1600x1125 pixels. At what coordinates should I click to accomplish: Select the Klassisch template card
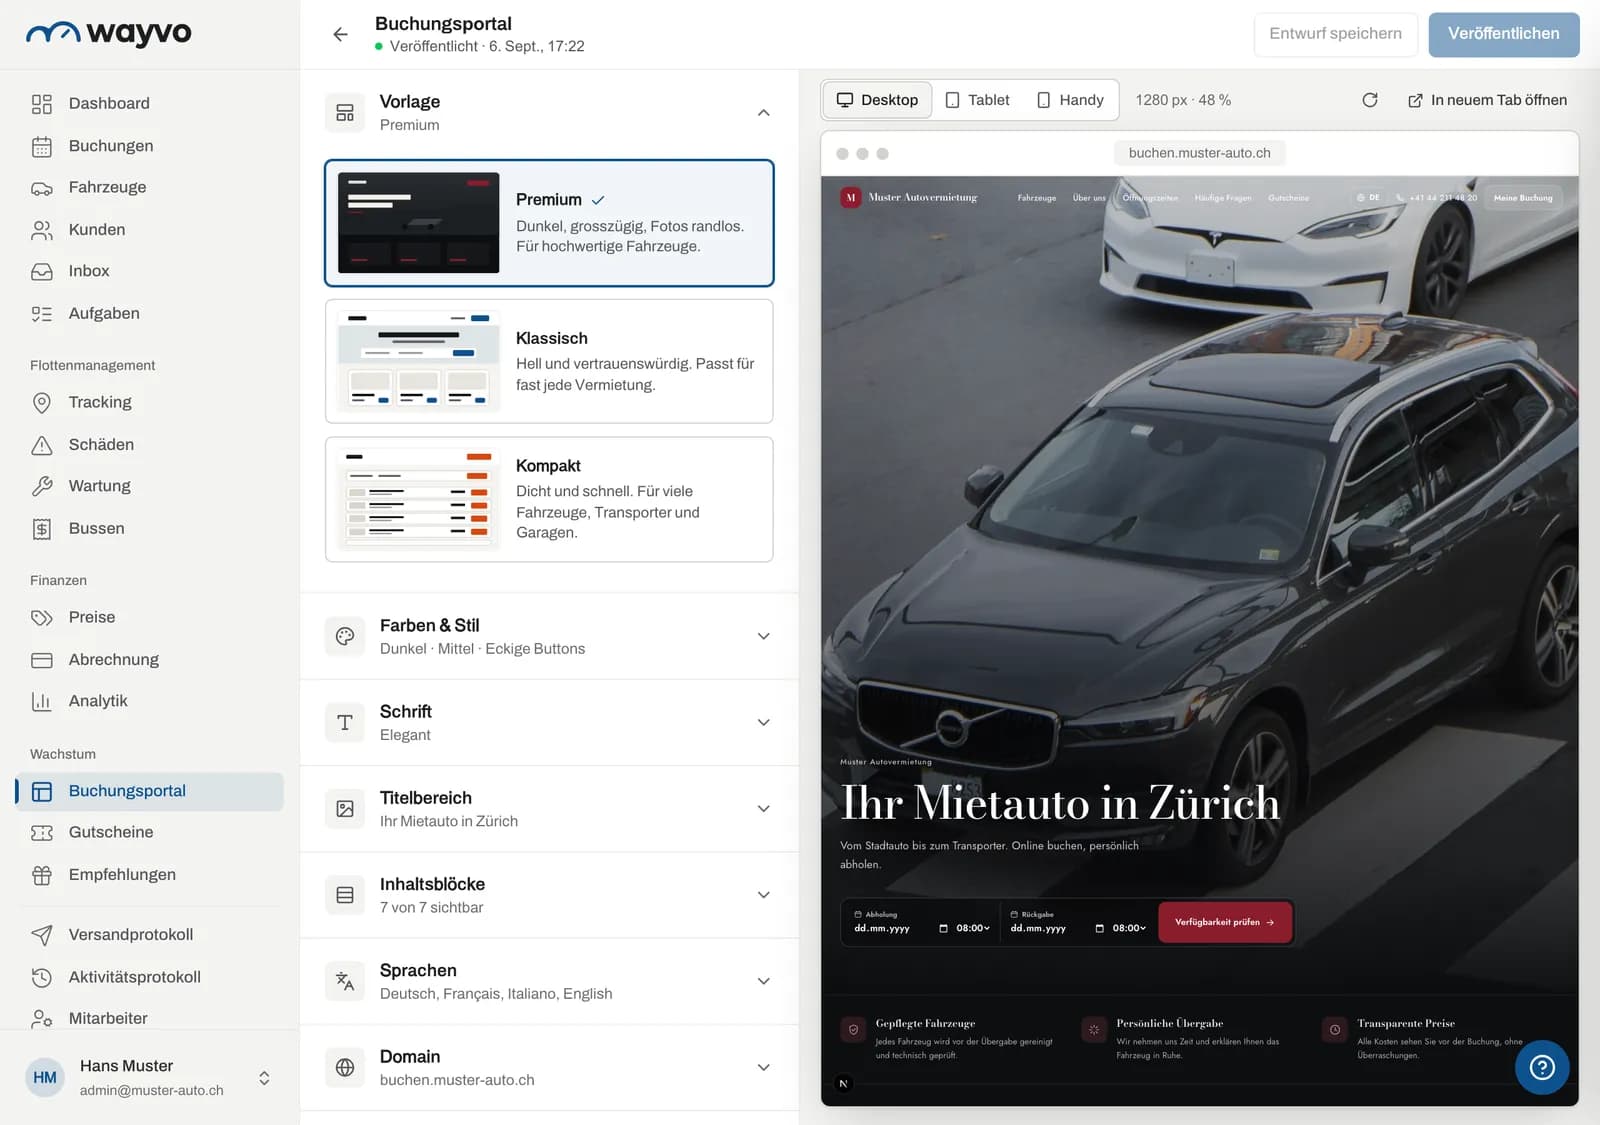point(549,361)
